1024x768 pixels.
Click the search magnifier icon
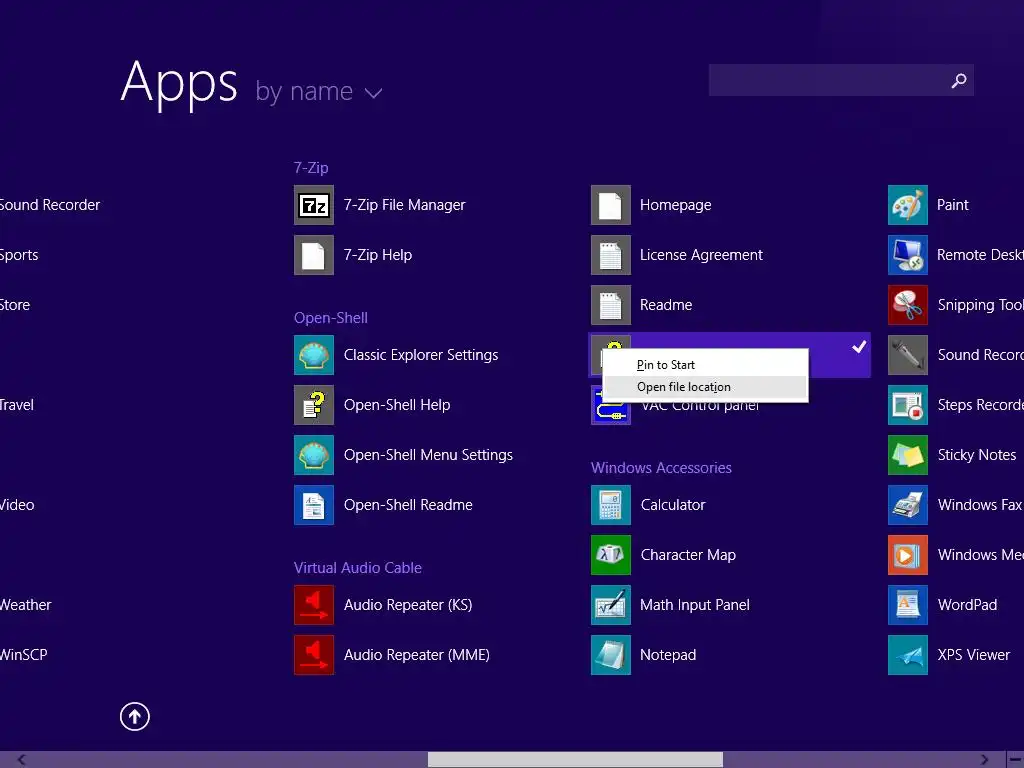point(959,80)
